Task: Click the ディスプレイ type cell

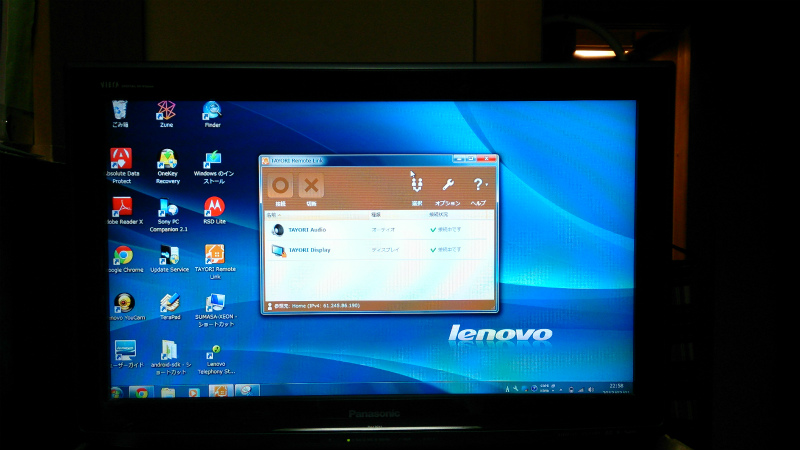Action: (385, 250)
